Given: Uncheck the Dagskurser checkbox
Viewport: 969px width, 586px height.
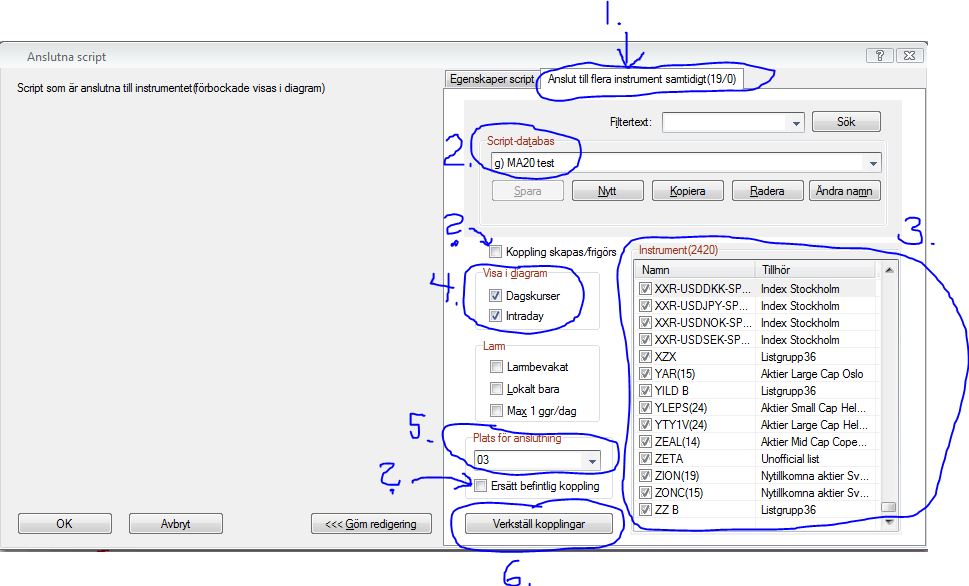Looking at the screenshot, I should point(496,296).
